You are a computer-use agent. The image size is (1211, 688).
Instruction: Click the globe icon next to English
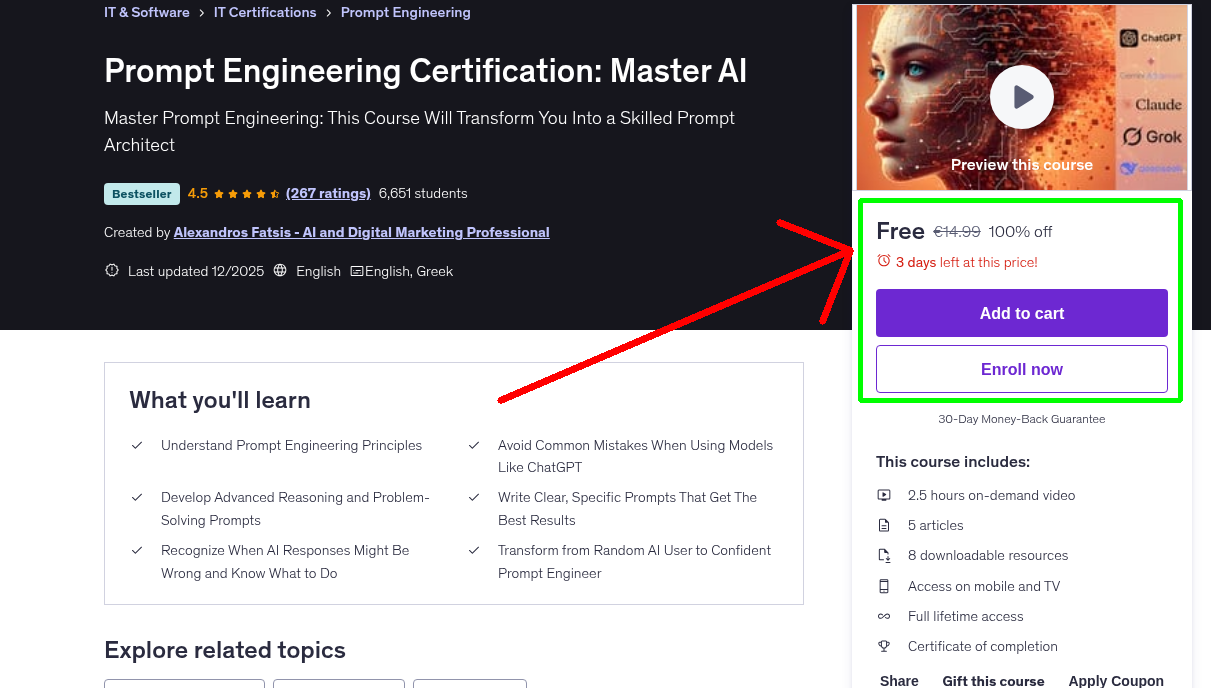(x=281, y=271)
